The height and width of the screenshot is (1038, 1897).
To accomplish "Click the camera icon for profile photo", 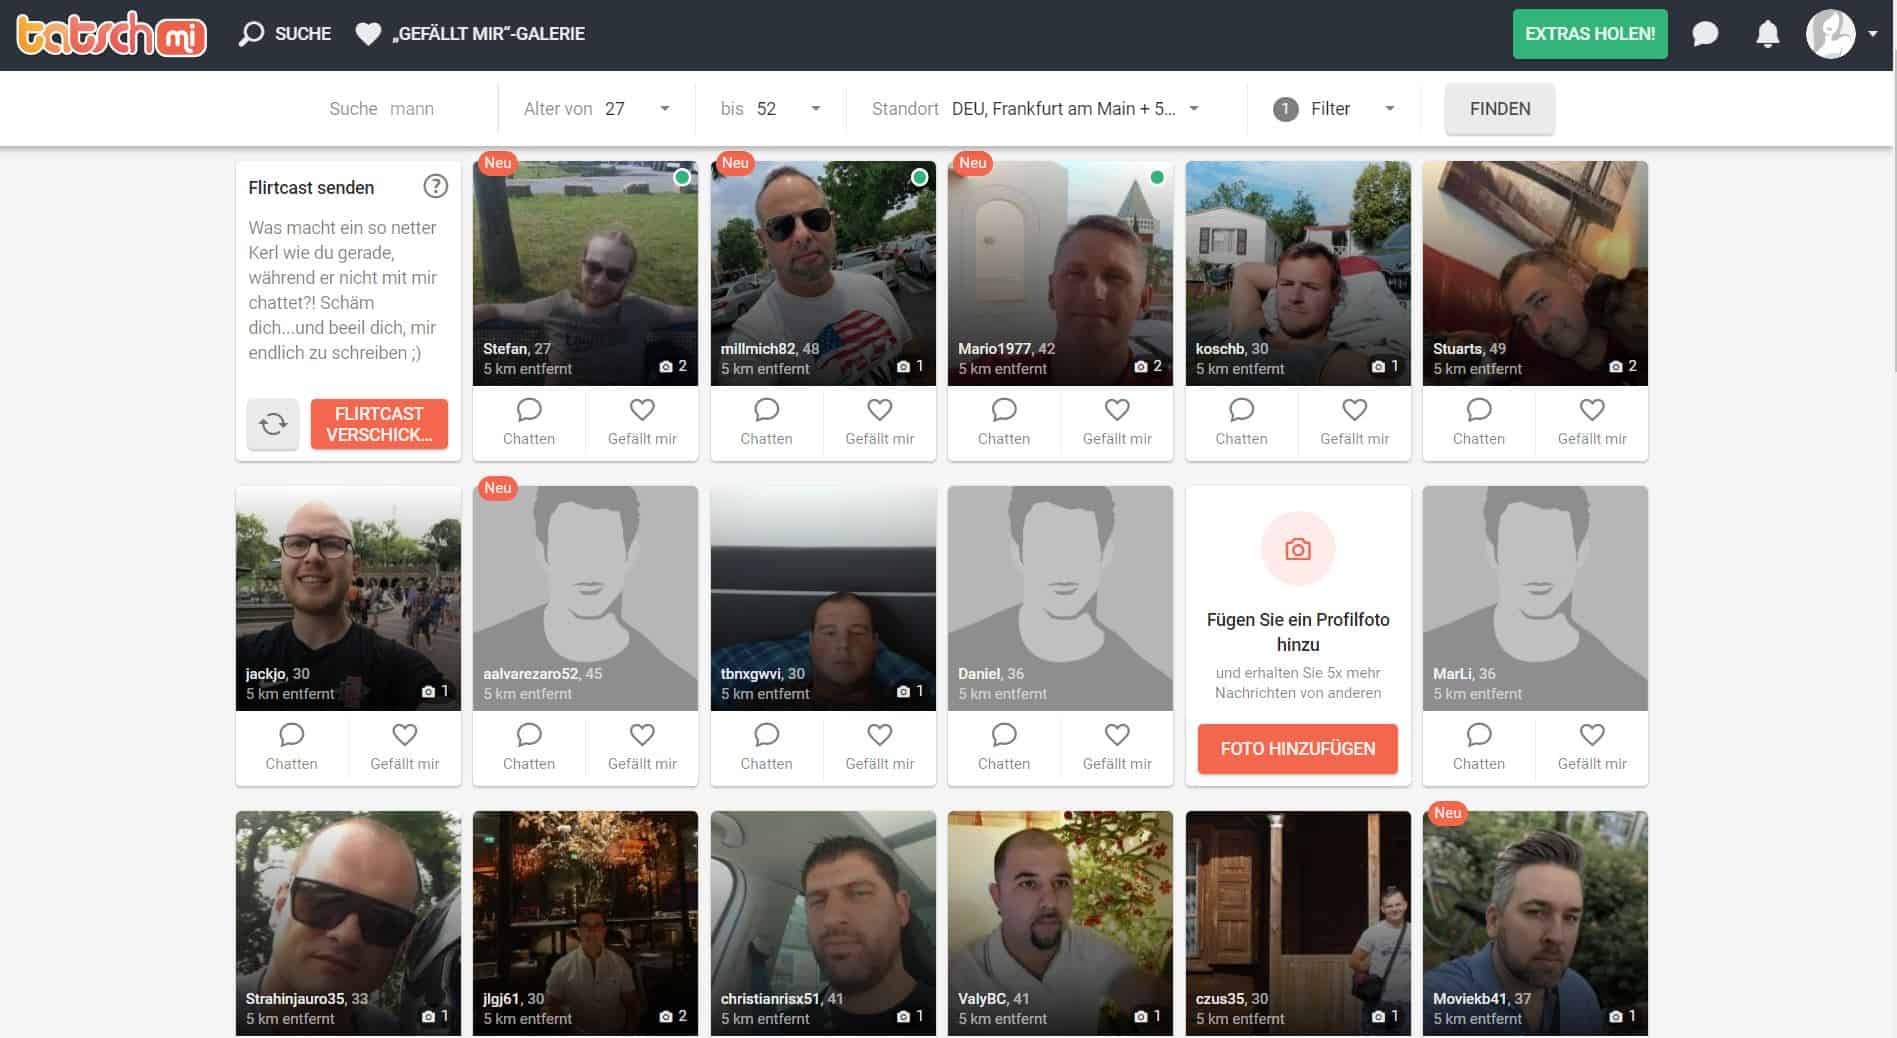I will [1298, 549].
